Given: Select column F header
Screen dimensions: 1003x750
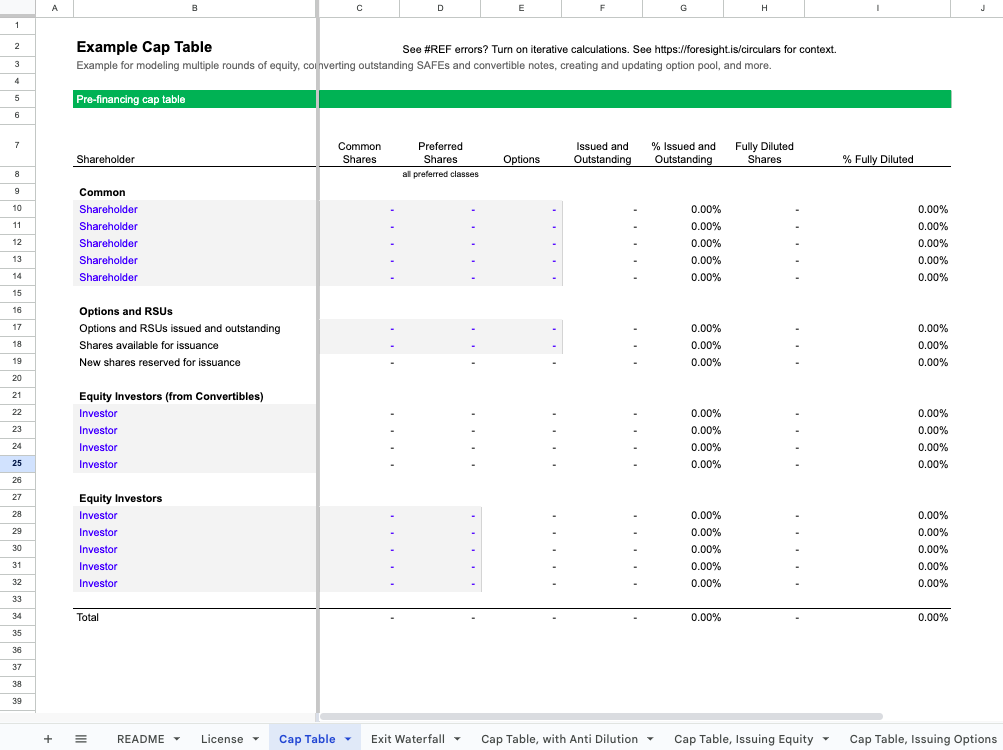Looking at the screenshot, I should [602, 8].
